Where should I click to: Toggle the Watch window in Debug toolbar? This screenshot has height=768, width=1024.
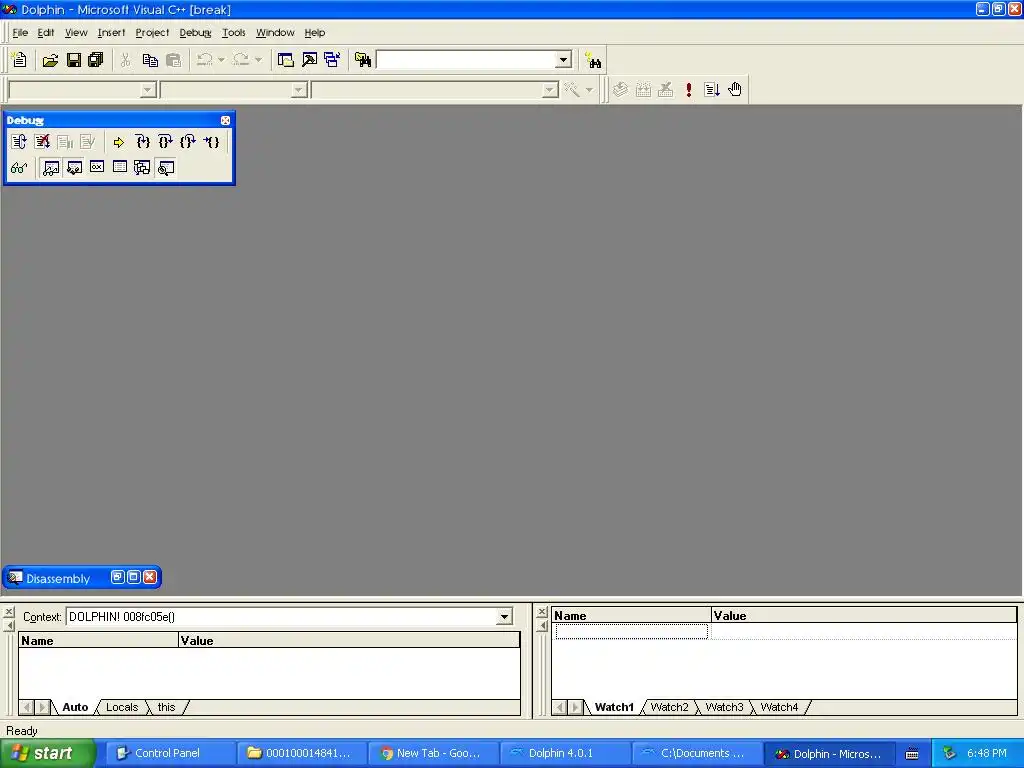click(51, 168)
